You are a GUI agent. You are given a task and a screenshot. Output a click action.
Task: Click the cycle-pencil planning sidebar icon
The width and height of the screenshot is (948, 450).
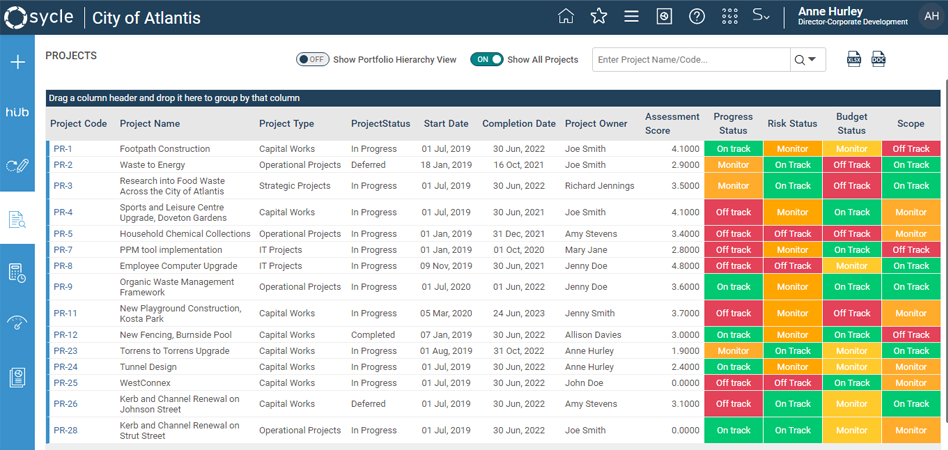click(18, 165)
